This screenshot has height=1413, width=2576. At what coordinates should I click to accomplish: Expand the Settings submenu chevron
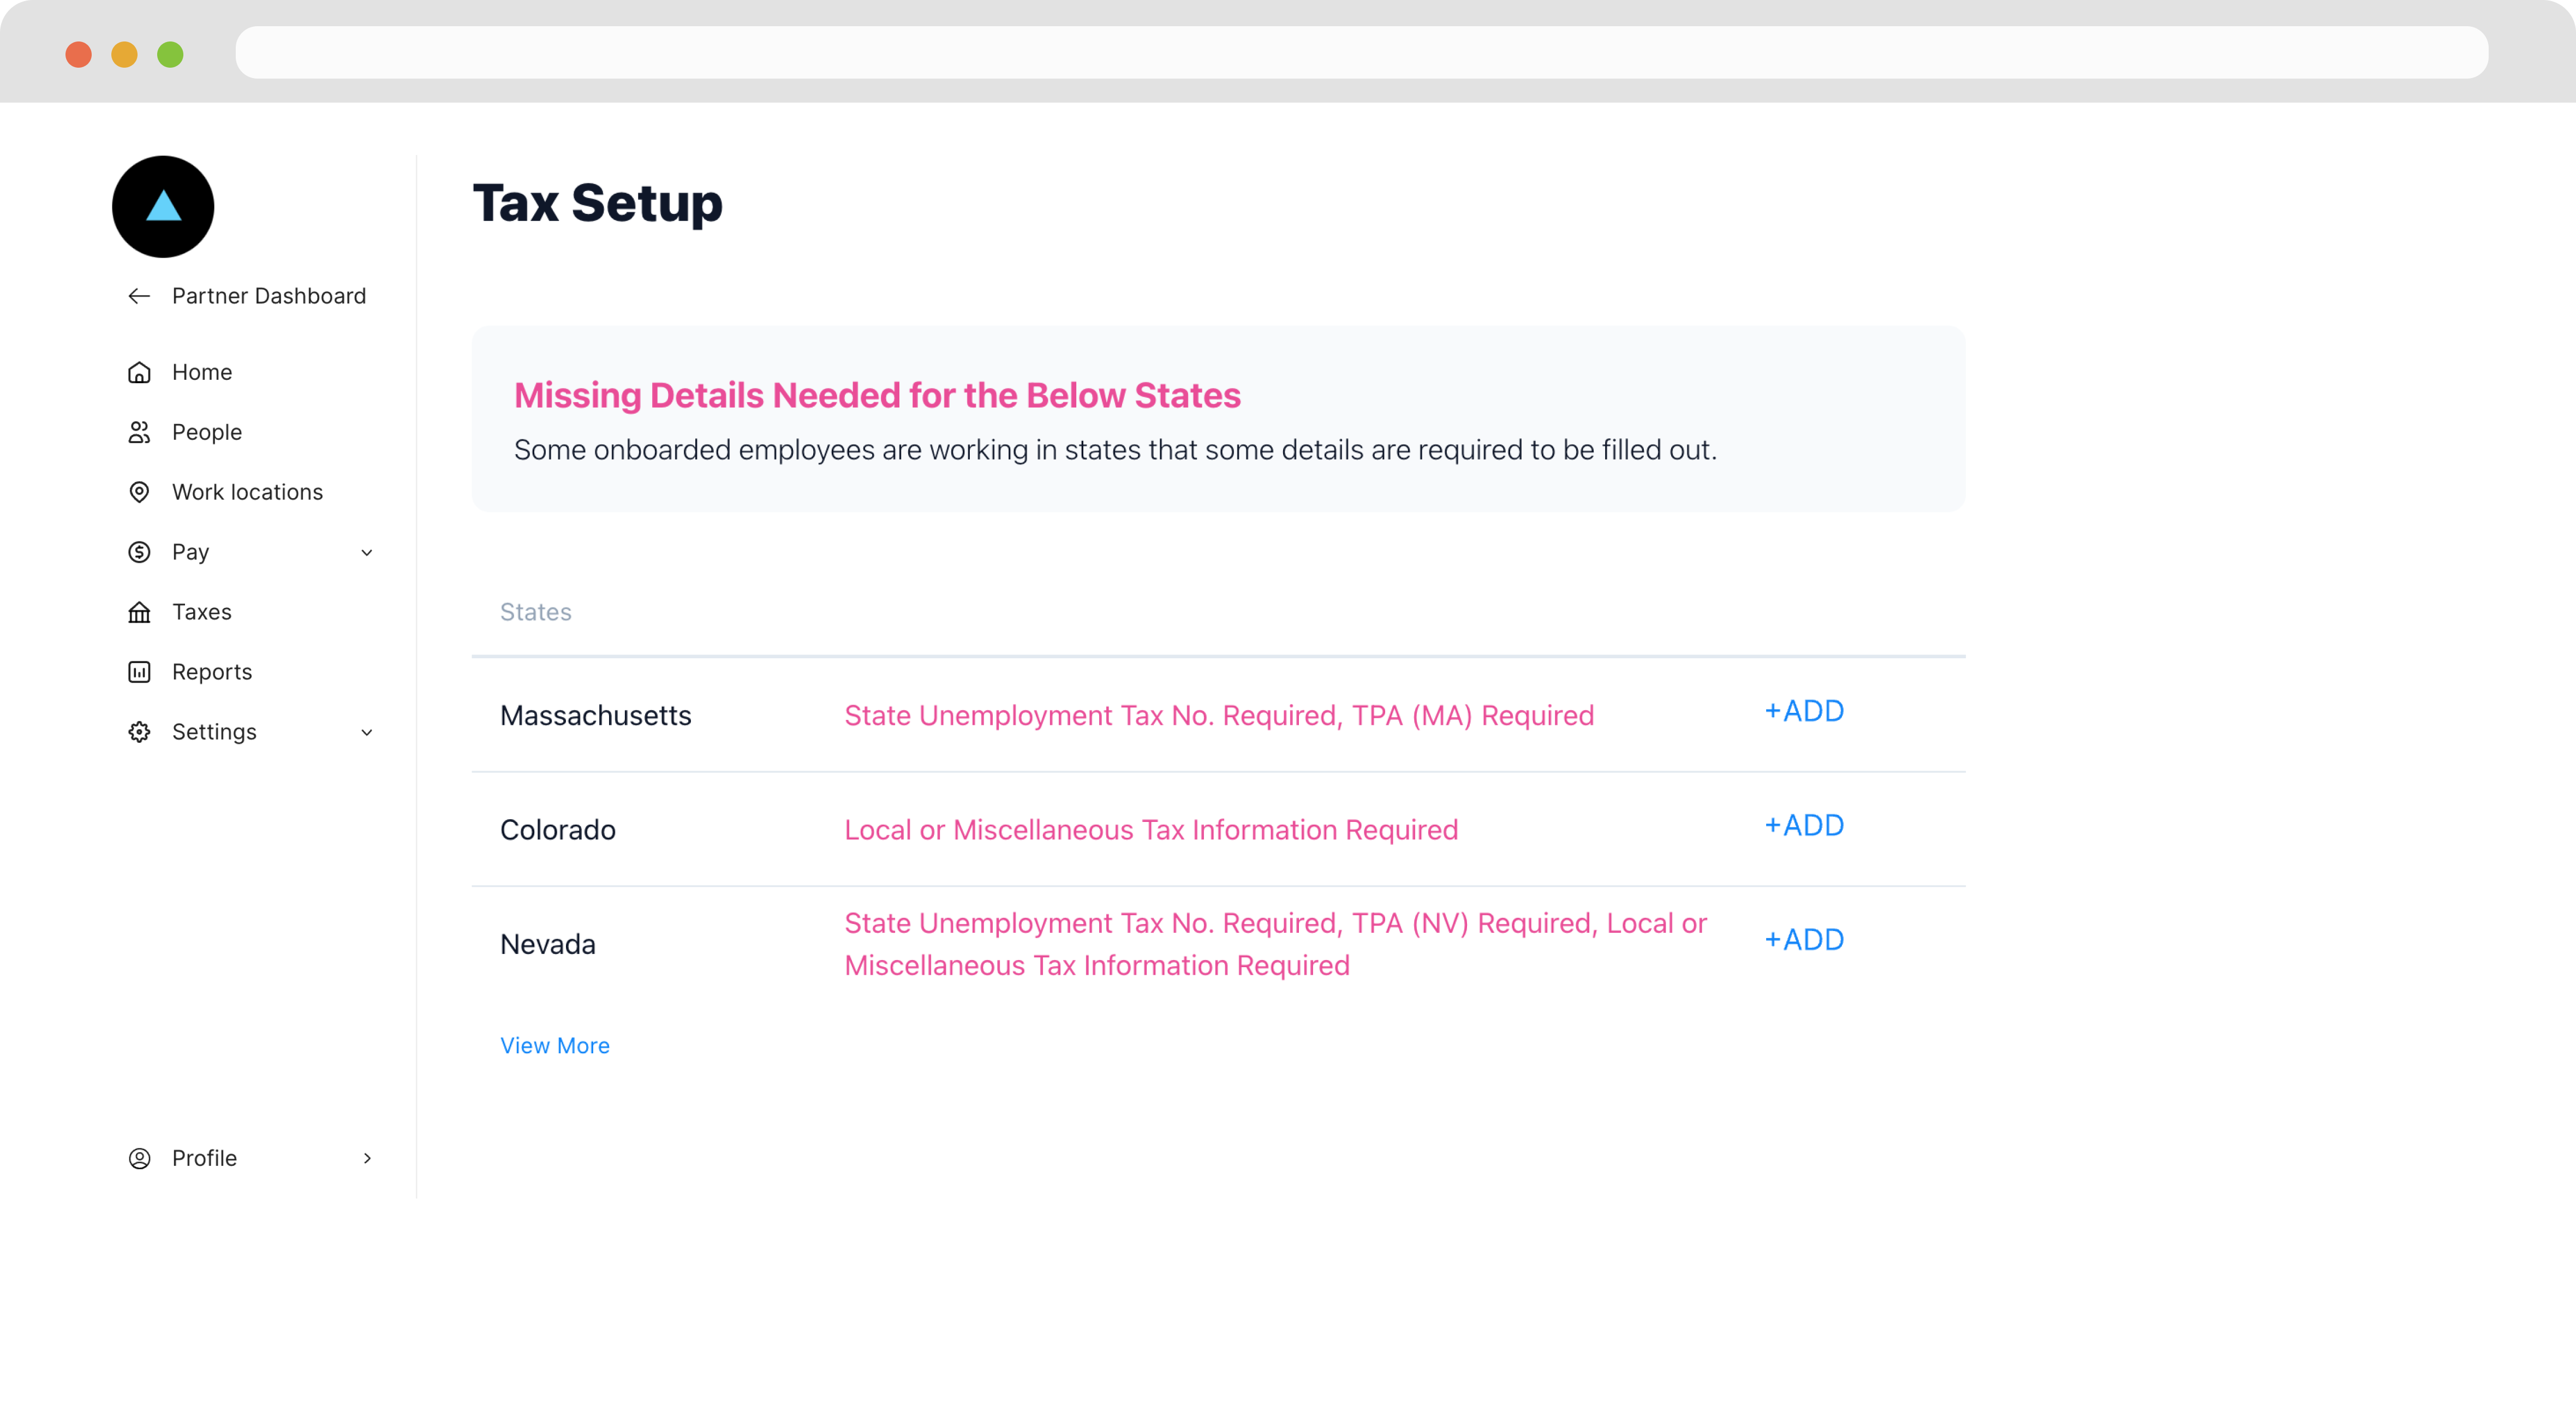367,733
